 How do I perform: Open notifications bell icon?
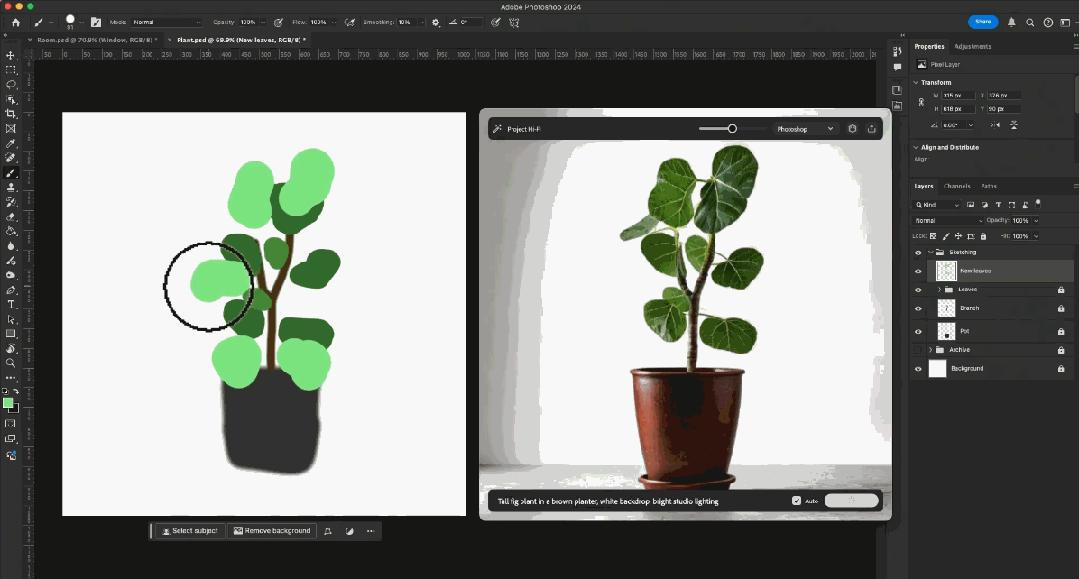click(x=1012, y=22)
